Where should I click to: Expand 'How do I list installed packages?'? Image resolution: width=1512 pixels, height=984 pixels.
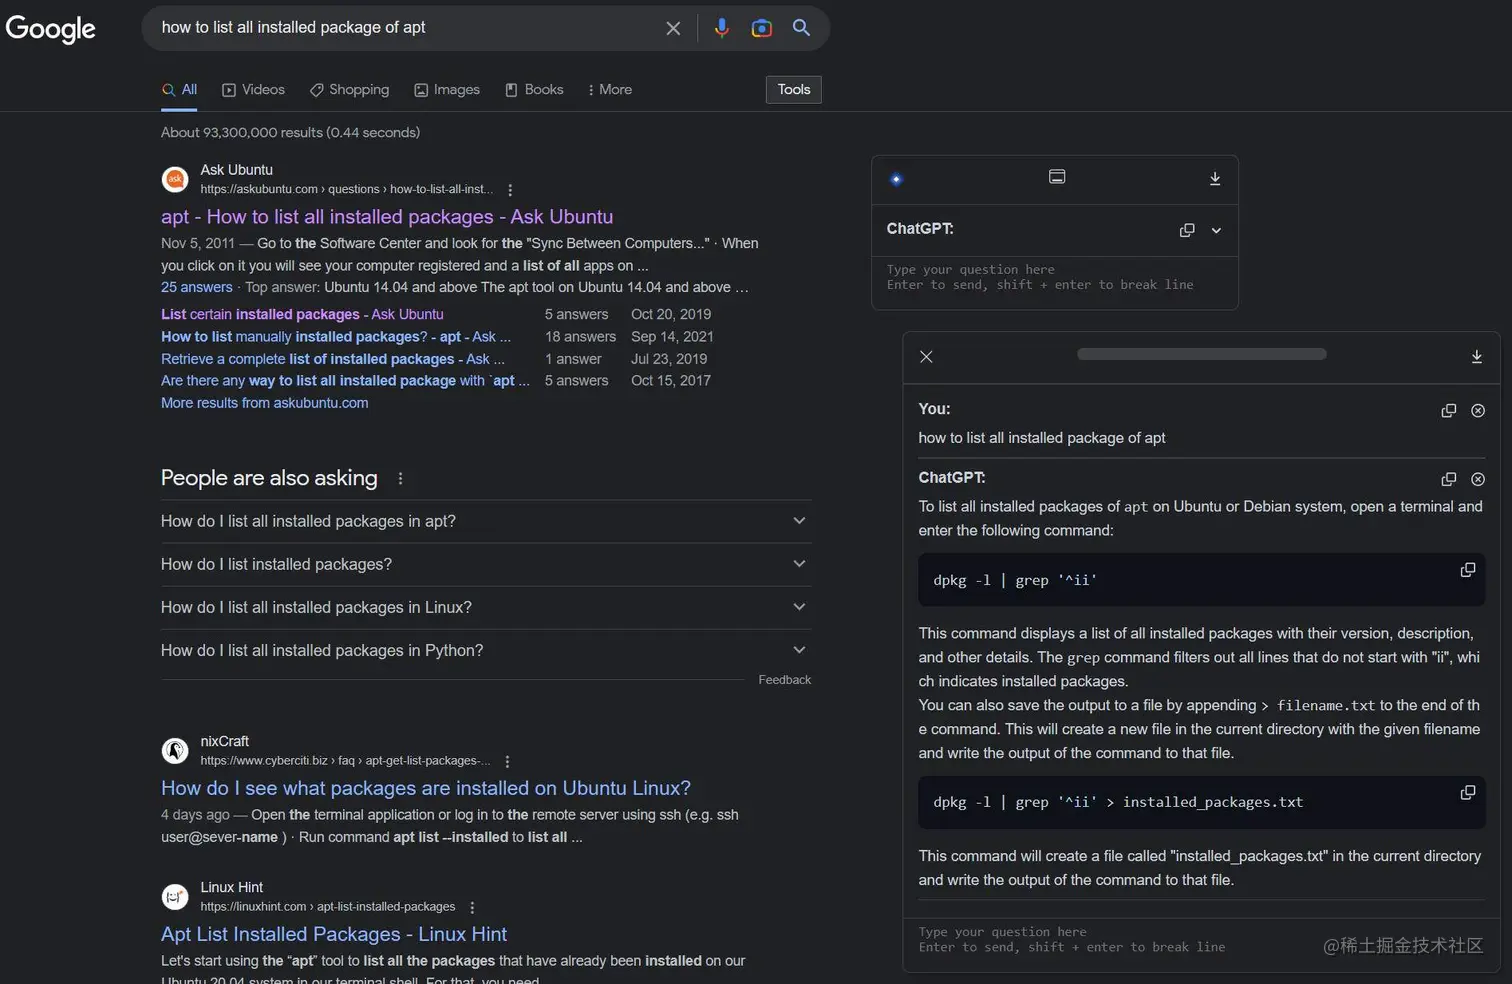click(486, 564)
